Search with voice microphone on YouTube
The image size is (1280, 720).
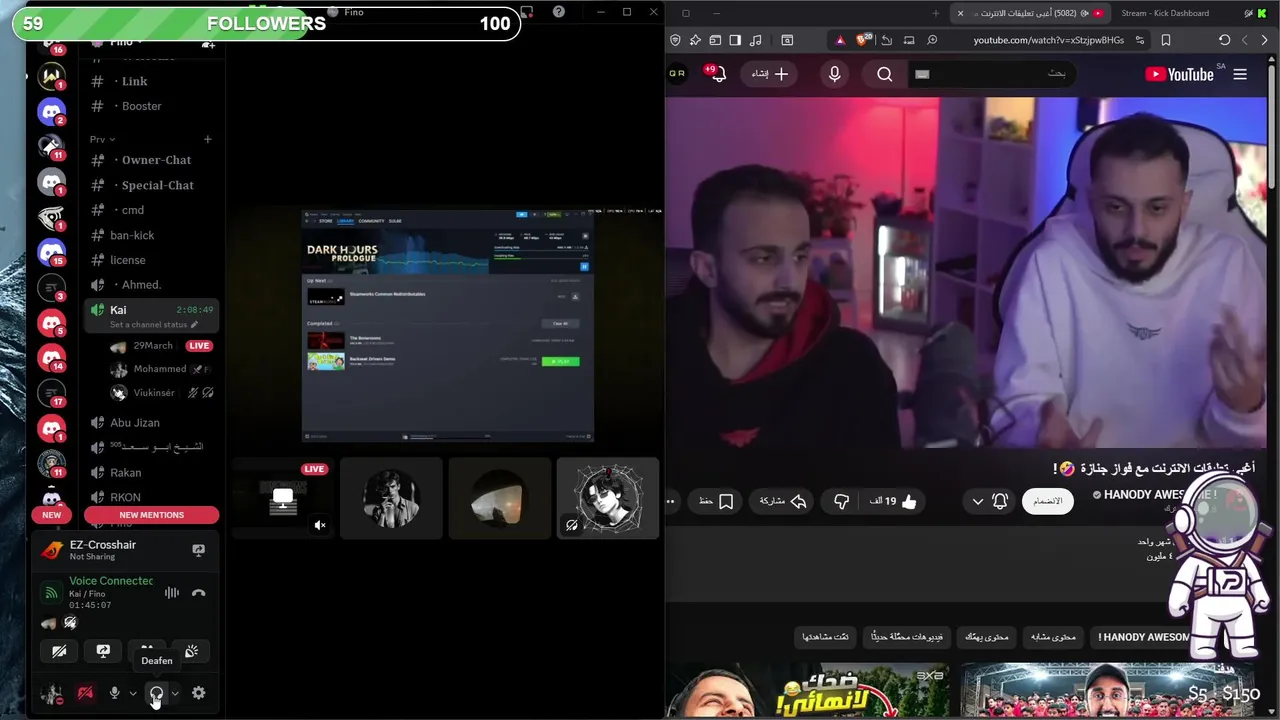click(835, 74)
